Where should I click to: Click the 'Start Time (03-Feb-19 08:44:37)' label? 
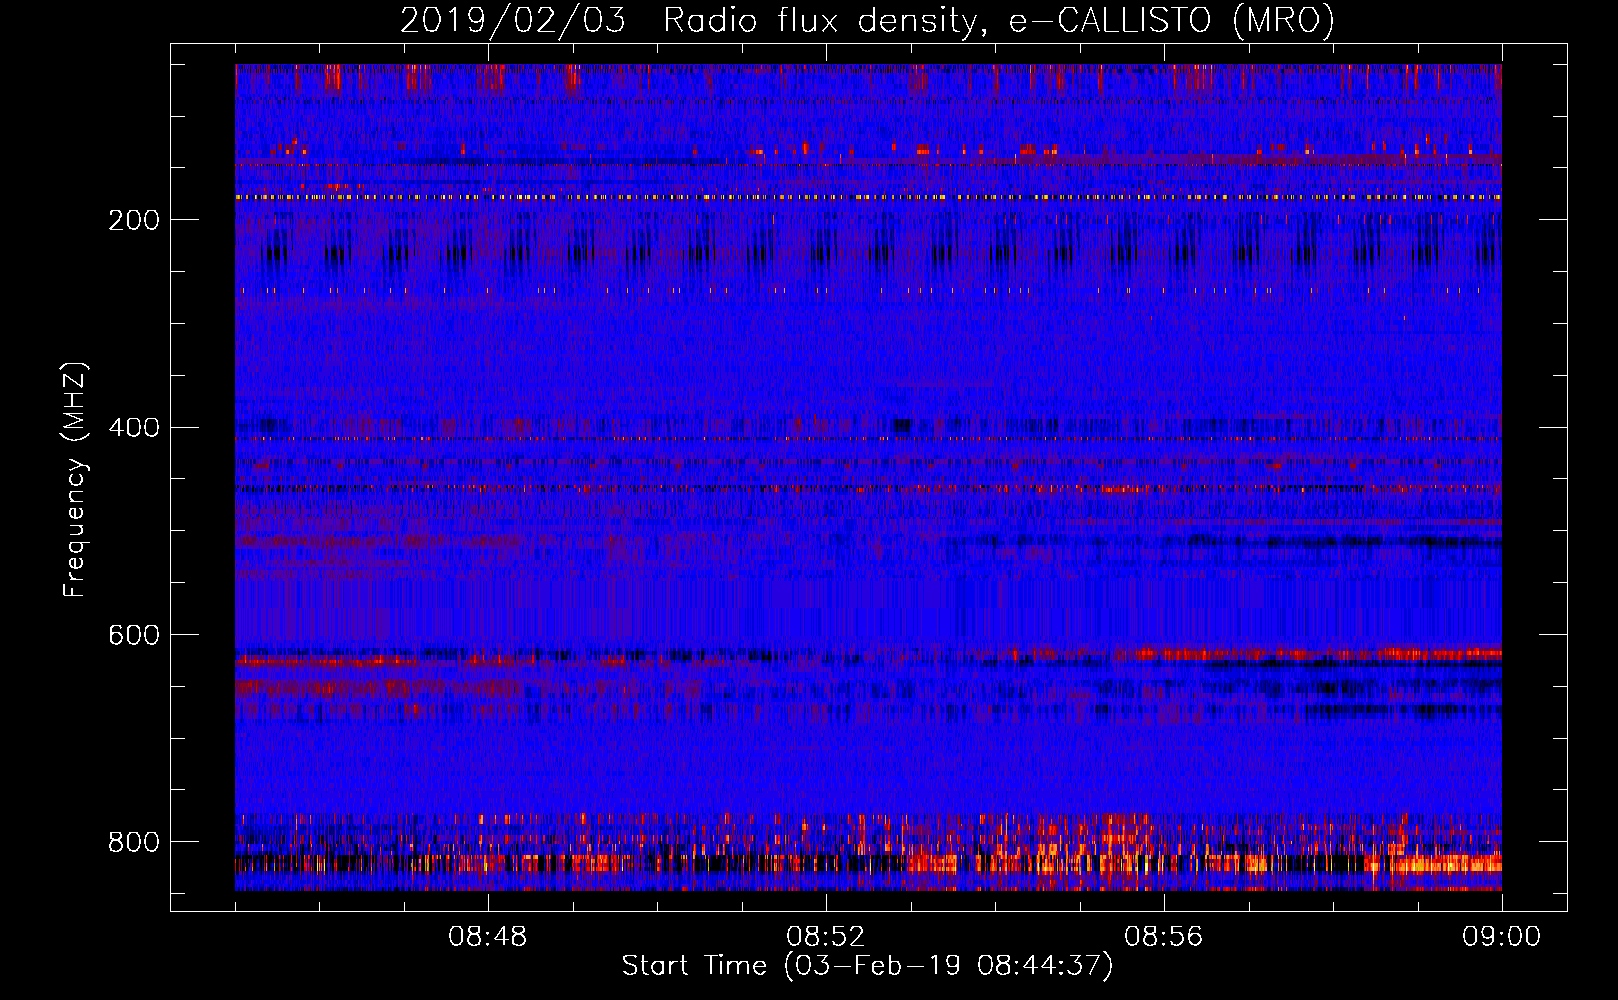click(867, 966)
